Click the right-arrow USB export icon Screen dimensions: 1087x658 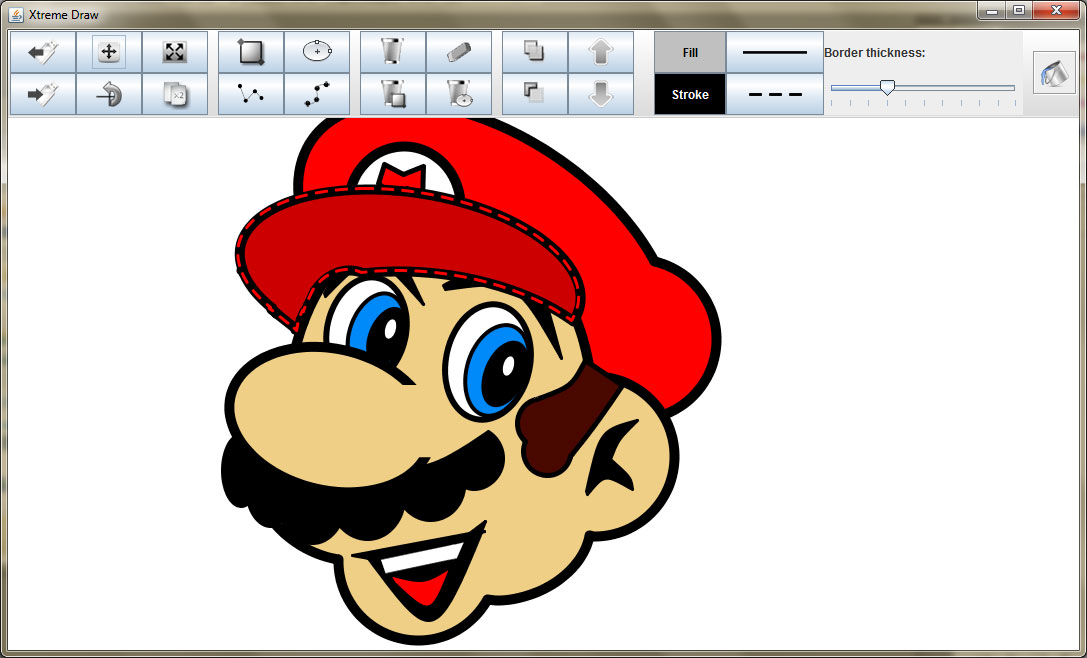pos(43,94)
